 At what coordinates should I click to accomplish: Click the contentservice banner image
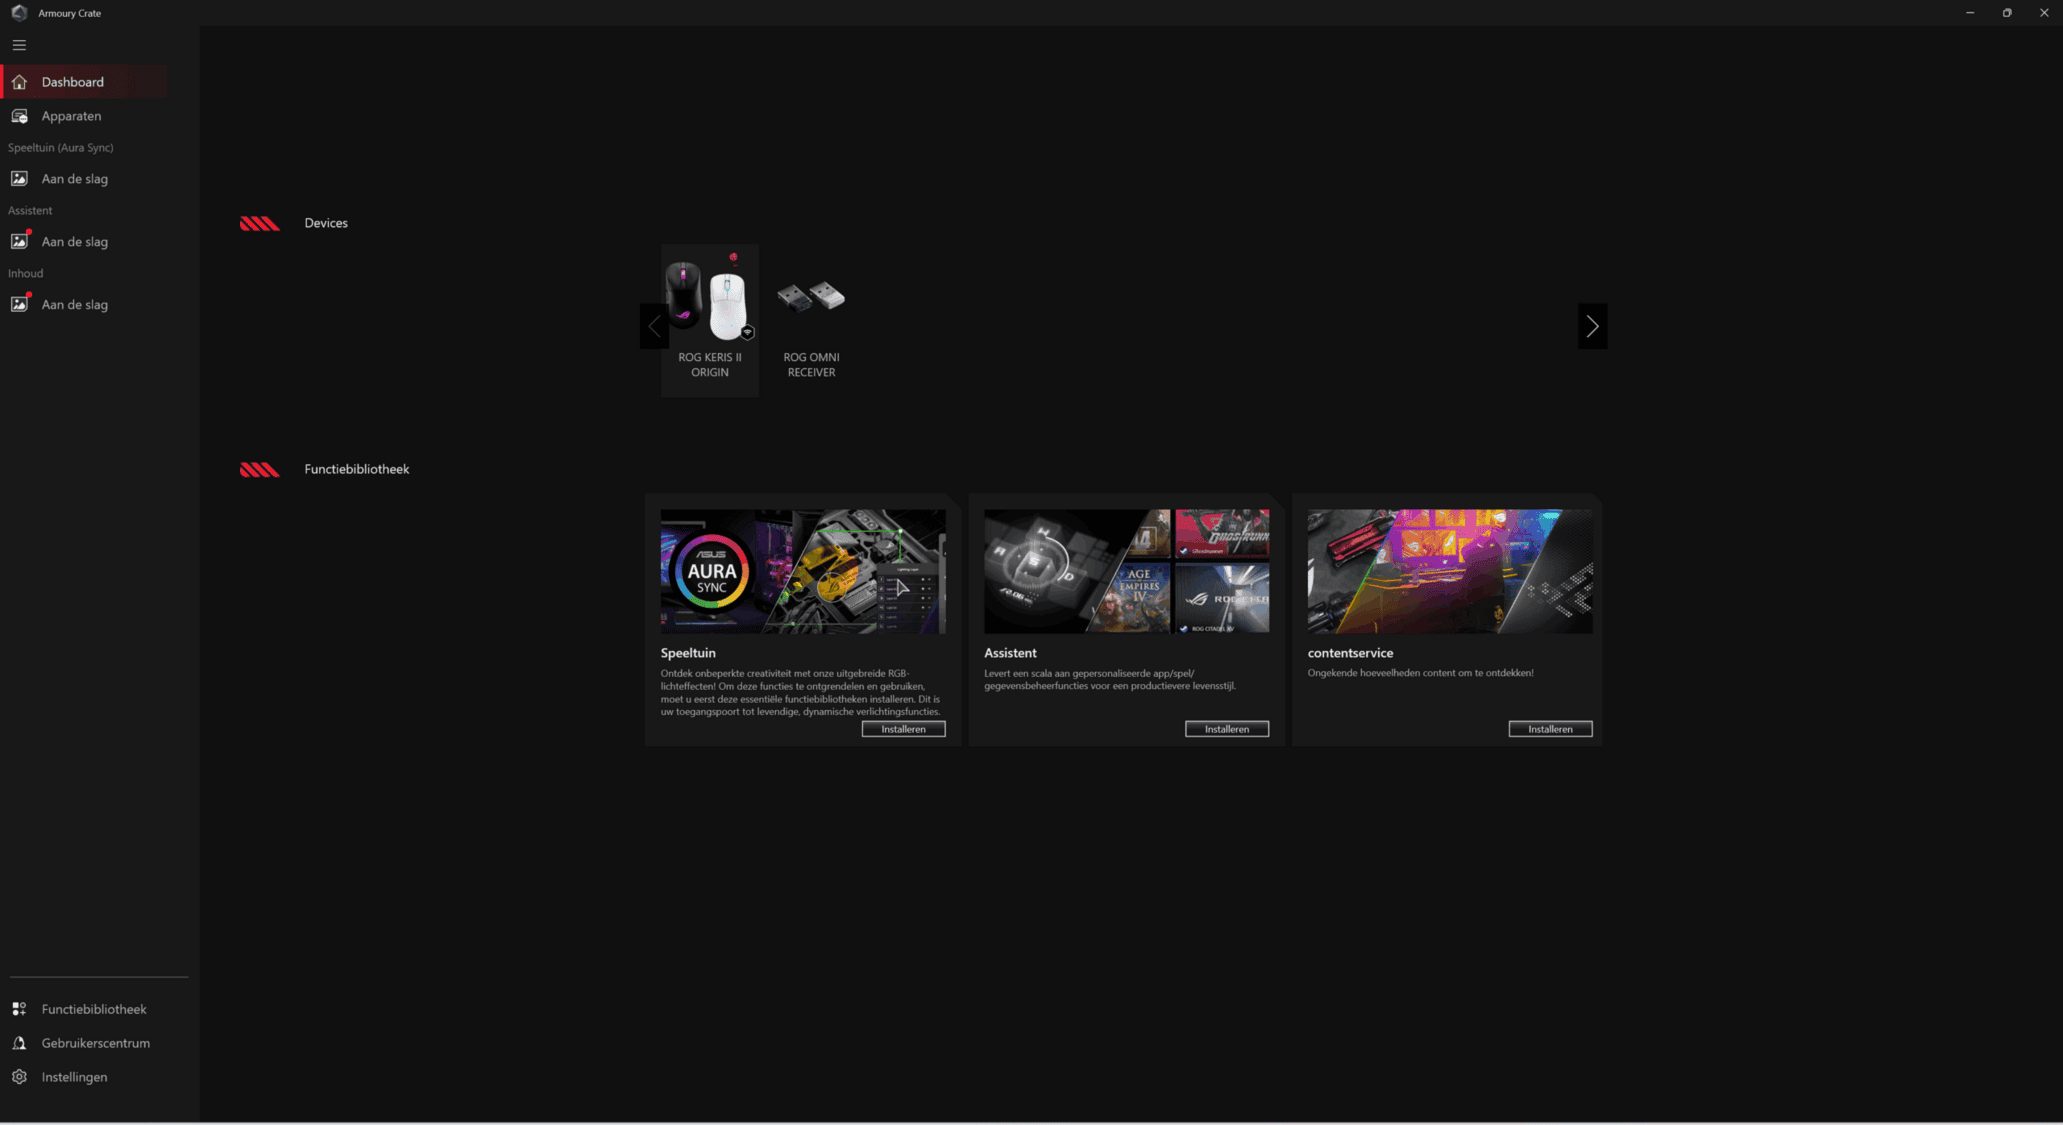click(x=1450, y=571)
